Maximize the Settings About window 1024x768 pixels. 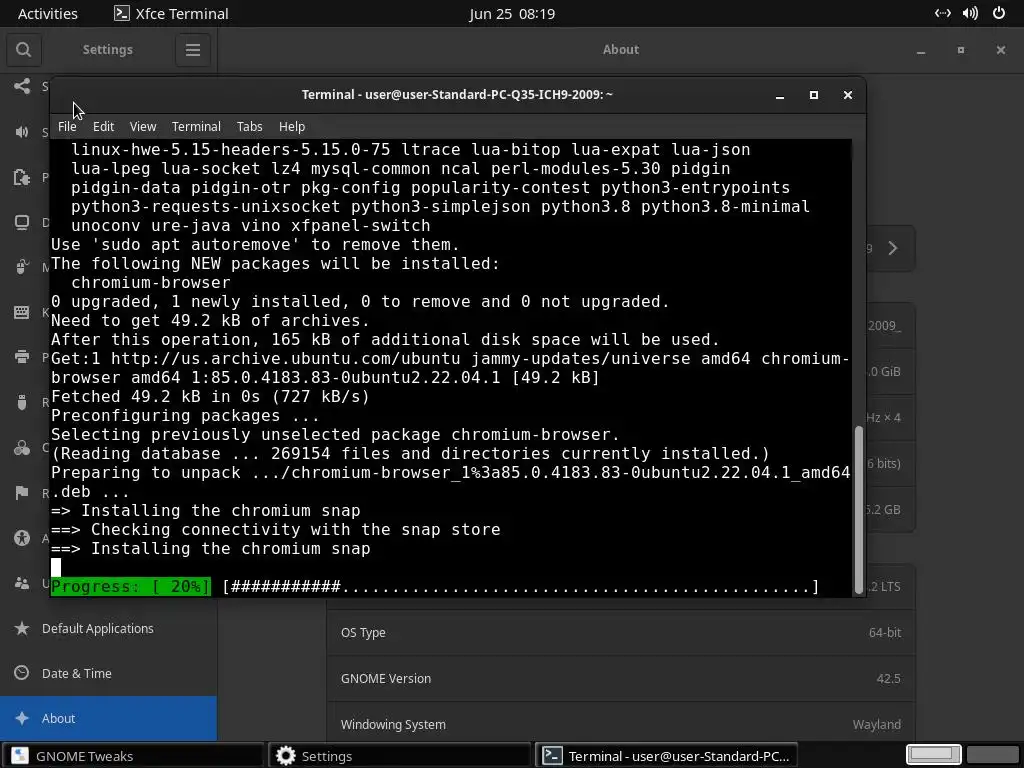click(961, 50)
